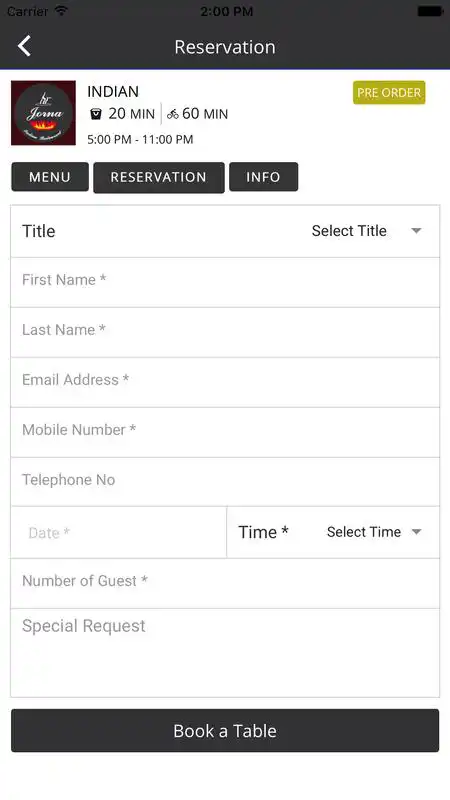This screenshot has width=450, height=800.
Task: Open the Select Title dropdown
Action: (366, 231)
